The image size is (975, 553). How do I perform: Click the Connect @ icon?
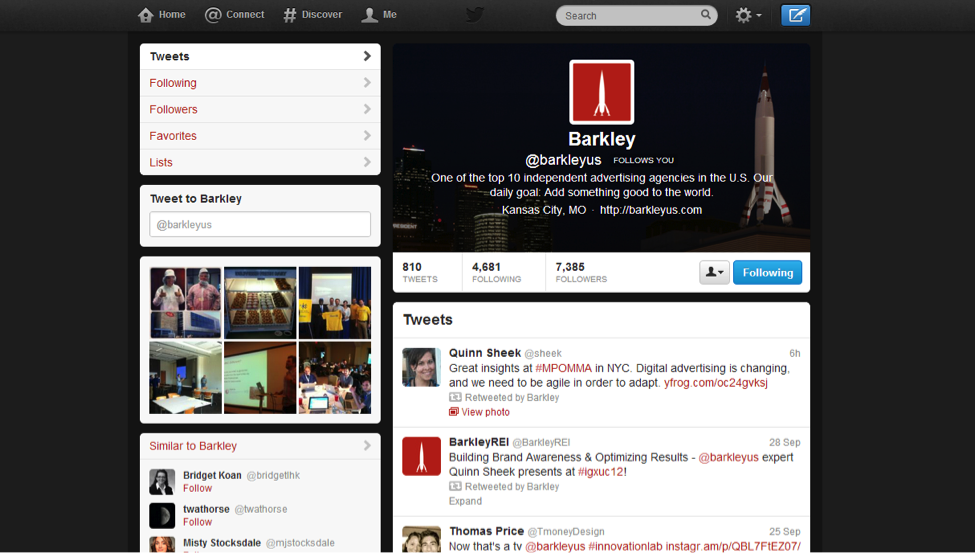pyautogui.click(x=213, y=15)
